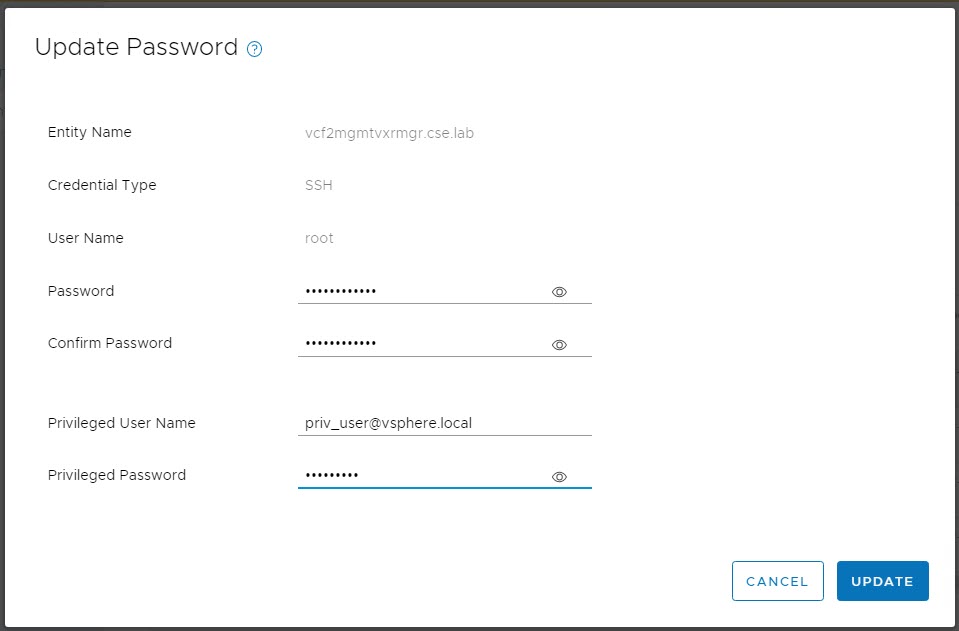The width and height of the screenshot is (959, 631).
Task: Click the Password field label
Action: (x=81, y=291)
